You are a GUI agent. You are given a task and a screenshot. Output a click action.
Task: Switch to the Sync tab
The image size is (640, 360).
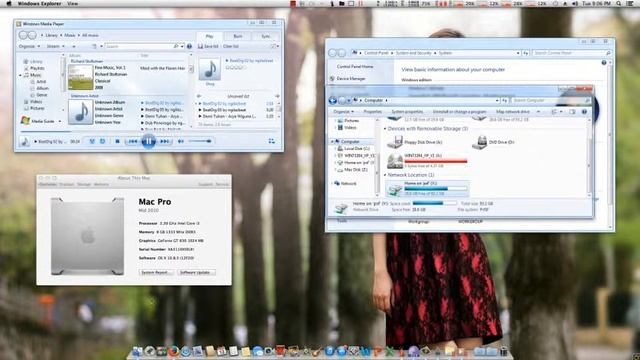point(266,36)
